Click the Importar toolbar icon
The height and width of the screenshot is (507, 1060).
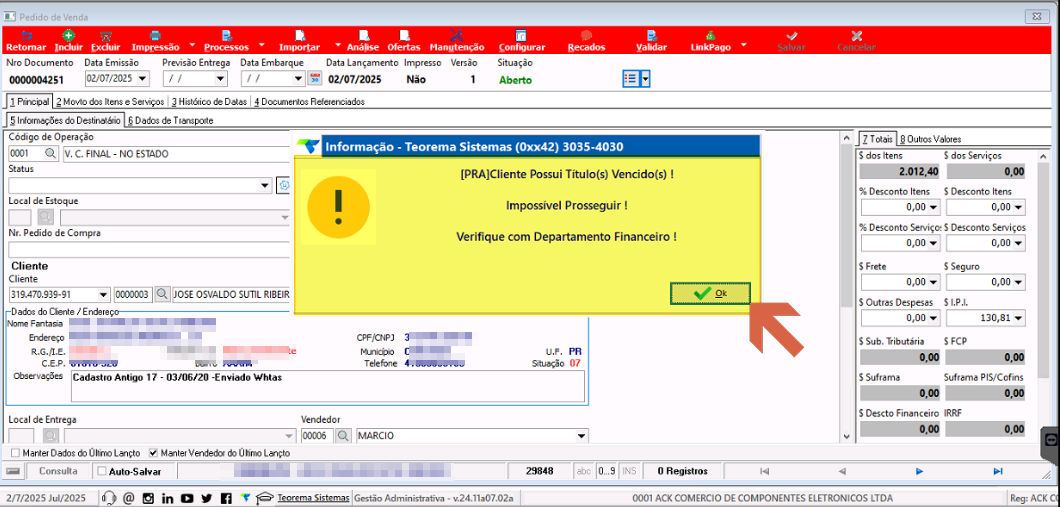pyautogui.click(x=299, y=36)
